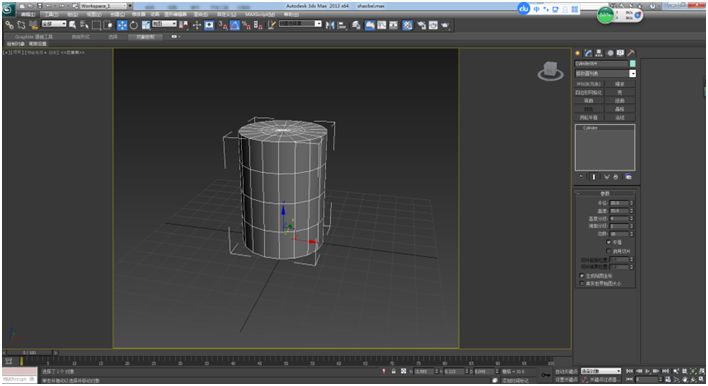708x386 pixels.
Task: Open the Named Selection Sets dropdown
Action: [x=300, y=23]
